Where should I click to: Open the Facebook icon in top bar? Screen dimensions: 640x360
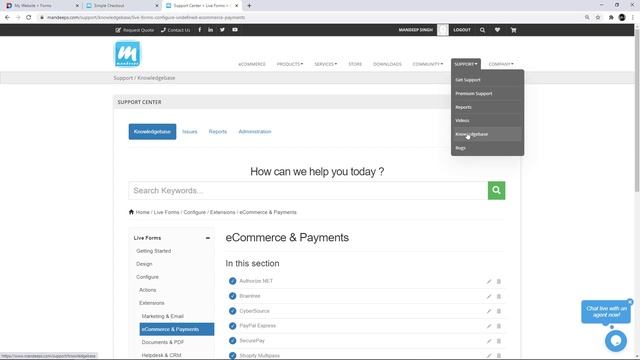click(x=200, y=30)
